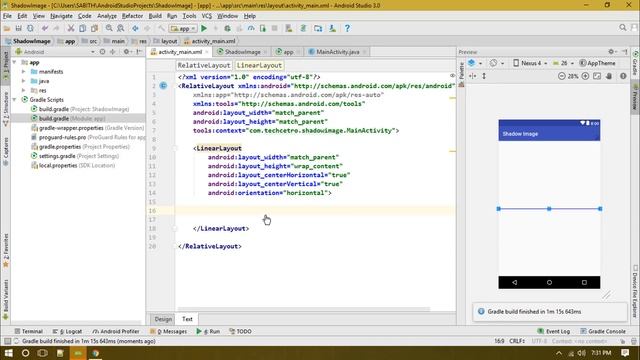Screen dimensions: 640x360
Task: Click Zoom to Fit Screen in preview
Action: [597, 76]
